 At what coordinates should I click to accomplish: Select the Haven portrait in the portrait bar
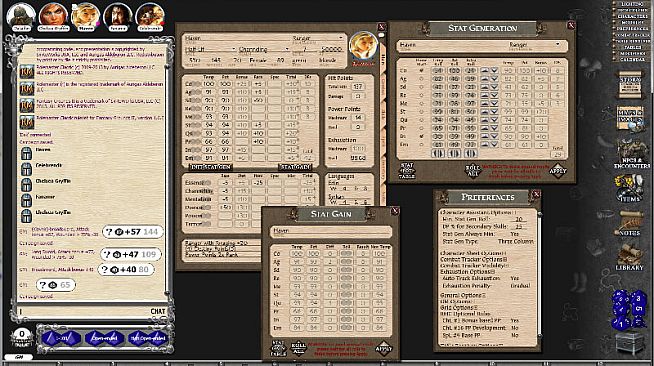pos(86,17)
